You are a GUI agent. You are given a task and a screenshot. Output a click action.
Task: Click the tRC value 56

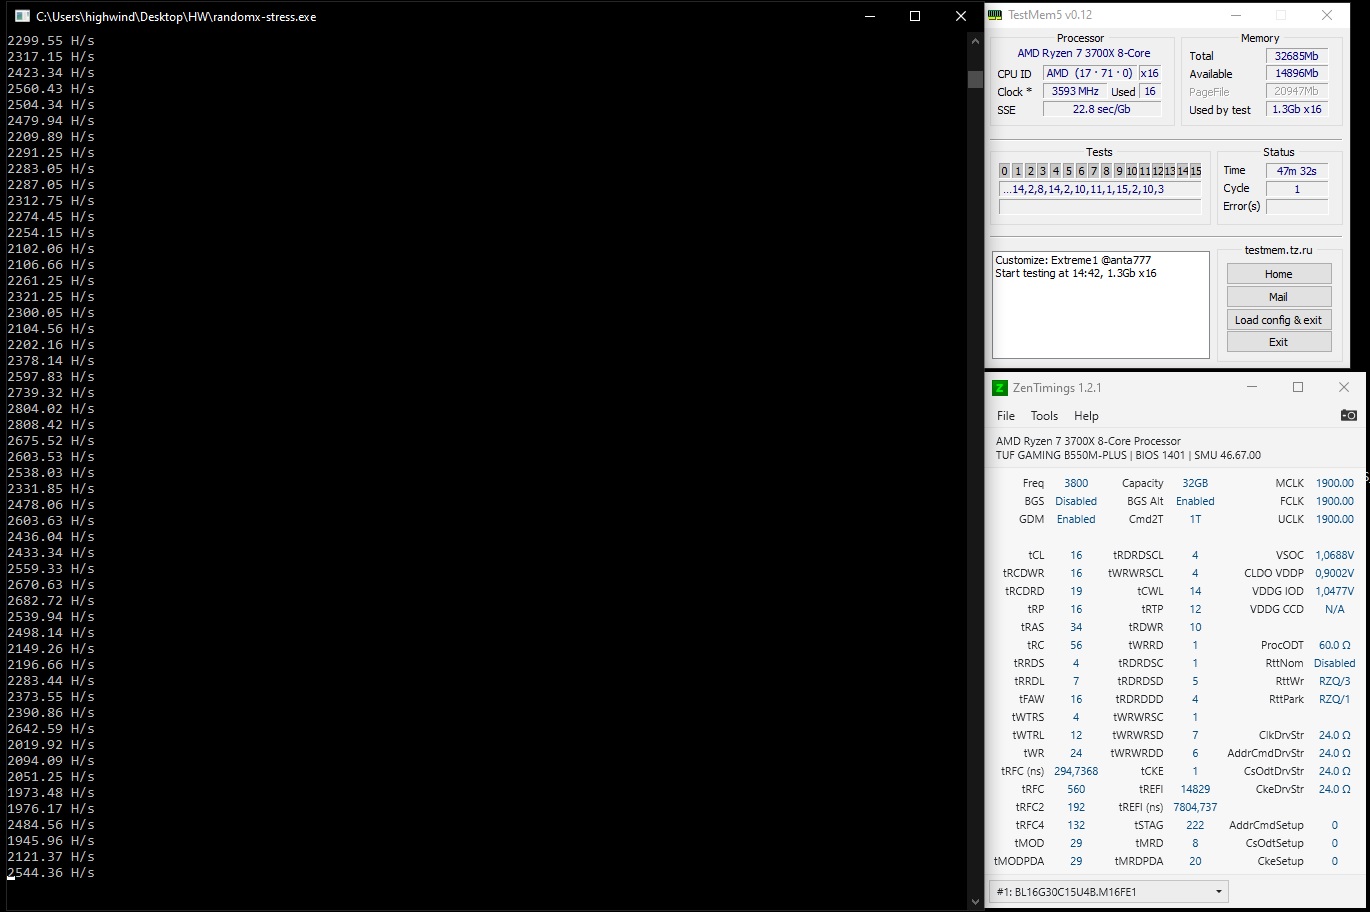tap(1076, 645)
